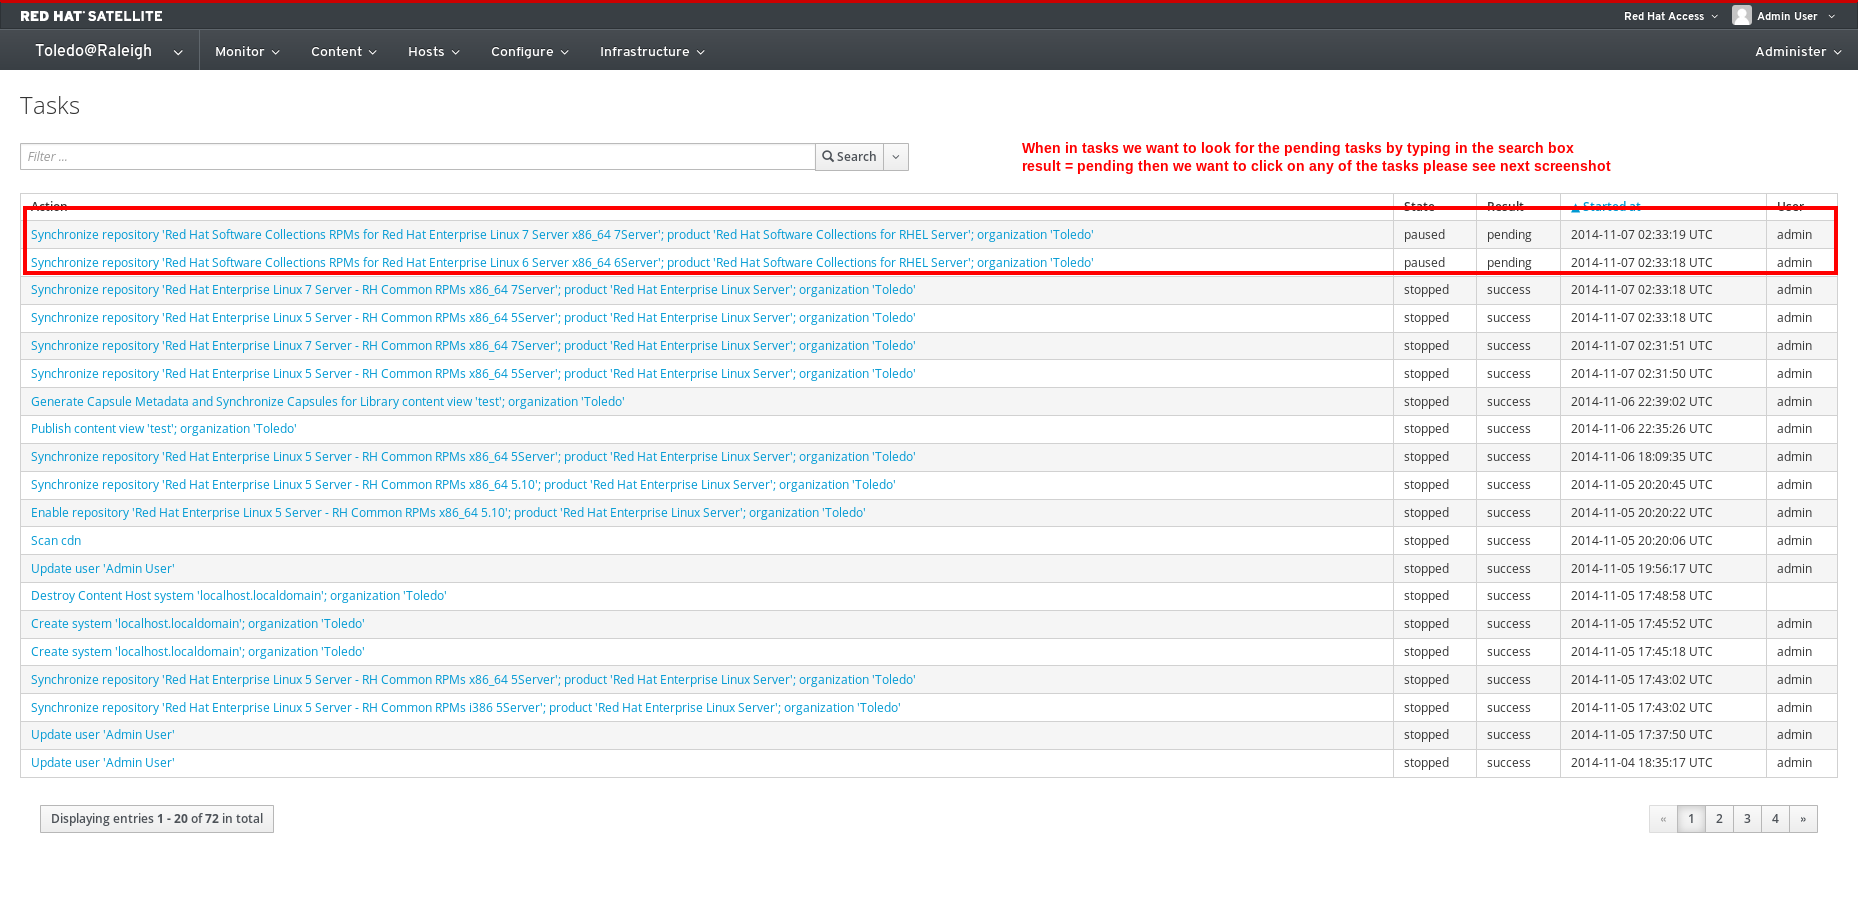Open the "Publish content view 'test'" task
The height and width of the screenshot is (912, 1858).
point(163,429)
